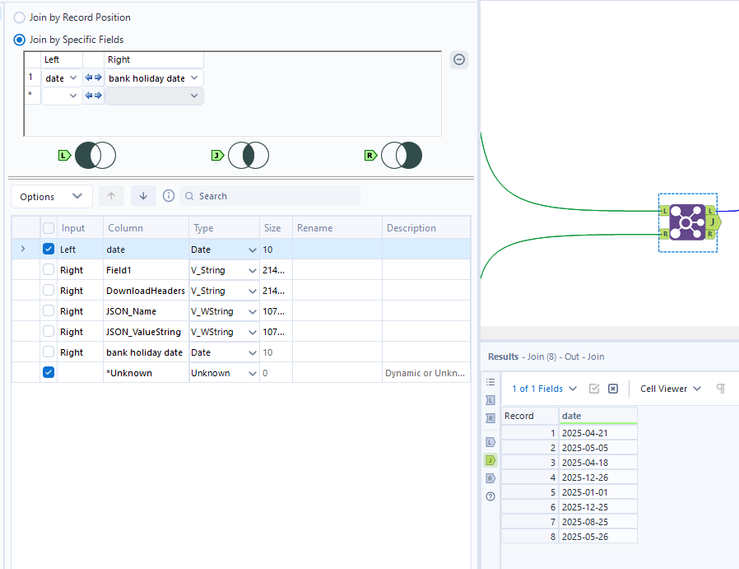
Task: Click the checkmark icon in Results toolbar
Action: pyautogui.click(x=594, y=388)
